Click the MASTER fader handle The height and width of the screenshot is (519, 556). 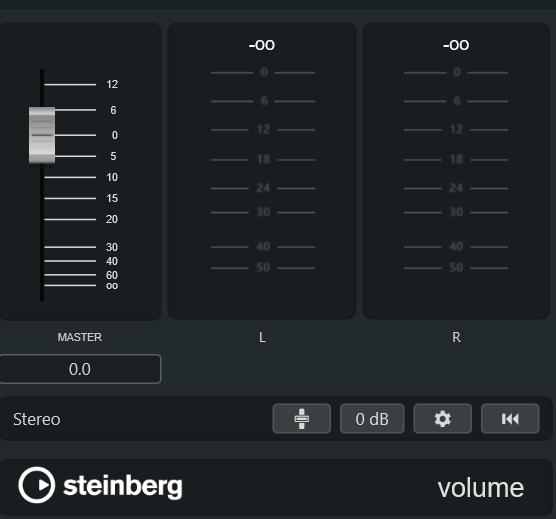point(42,135)
